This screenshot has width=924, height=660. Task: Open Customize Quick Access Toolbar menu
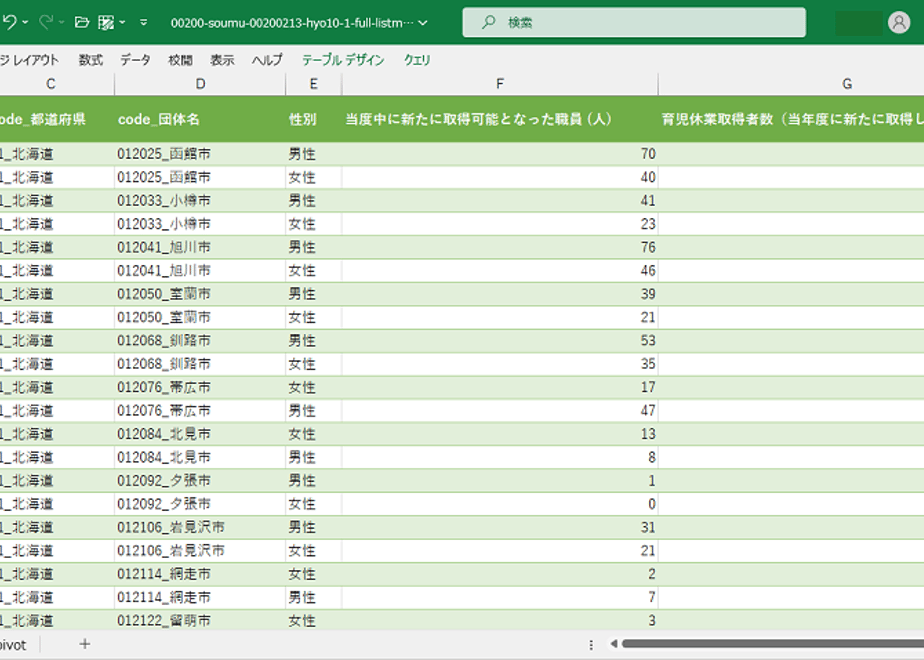pyautogui.click(x=144, y=22)
